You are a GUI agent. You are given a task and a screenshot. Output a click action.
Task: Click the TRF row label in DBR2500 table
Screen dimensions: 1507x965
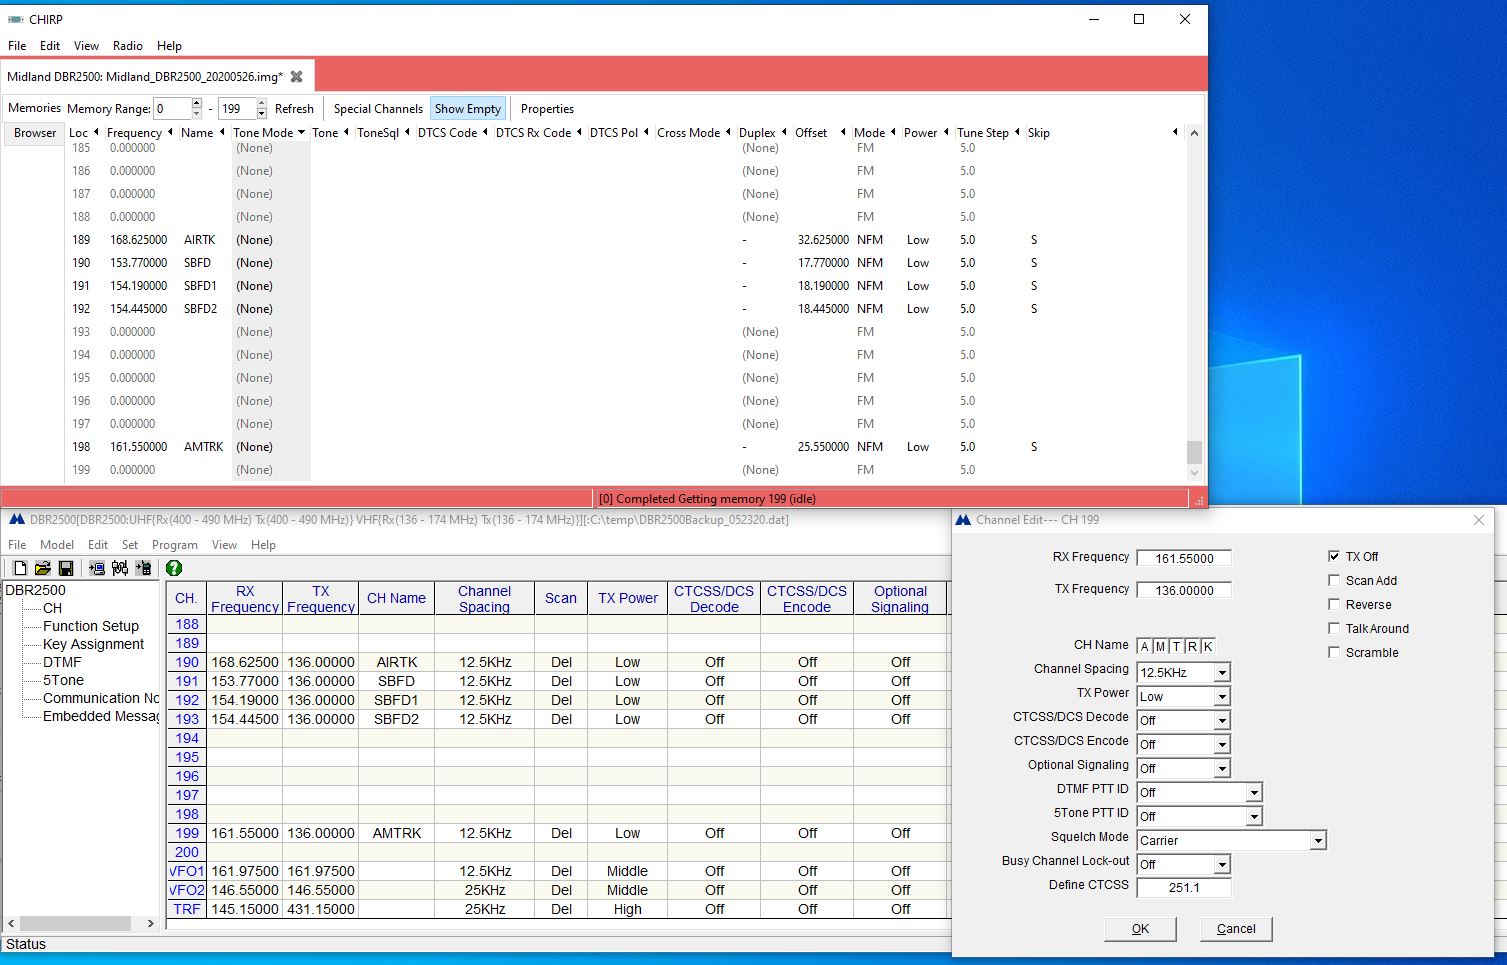pyautogui.click(x=187, y=909)
